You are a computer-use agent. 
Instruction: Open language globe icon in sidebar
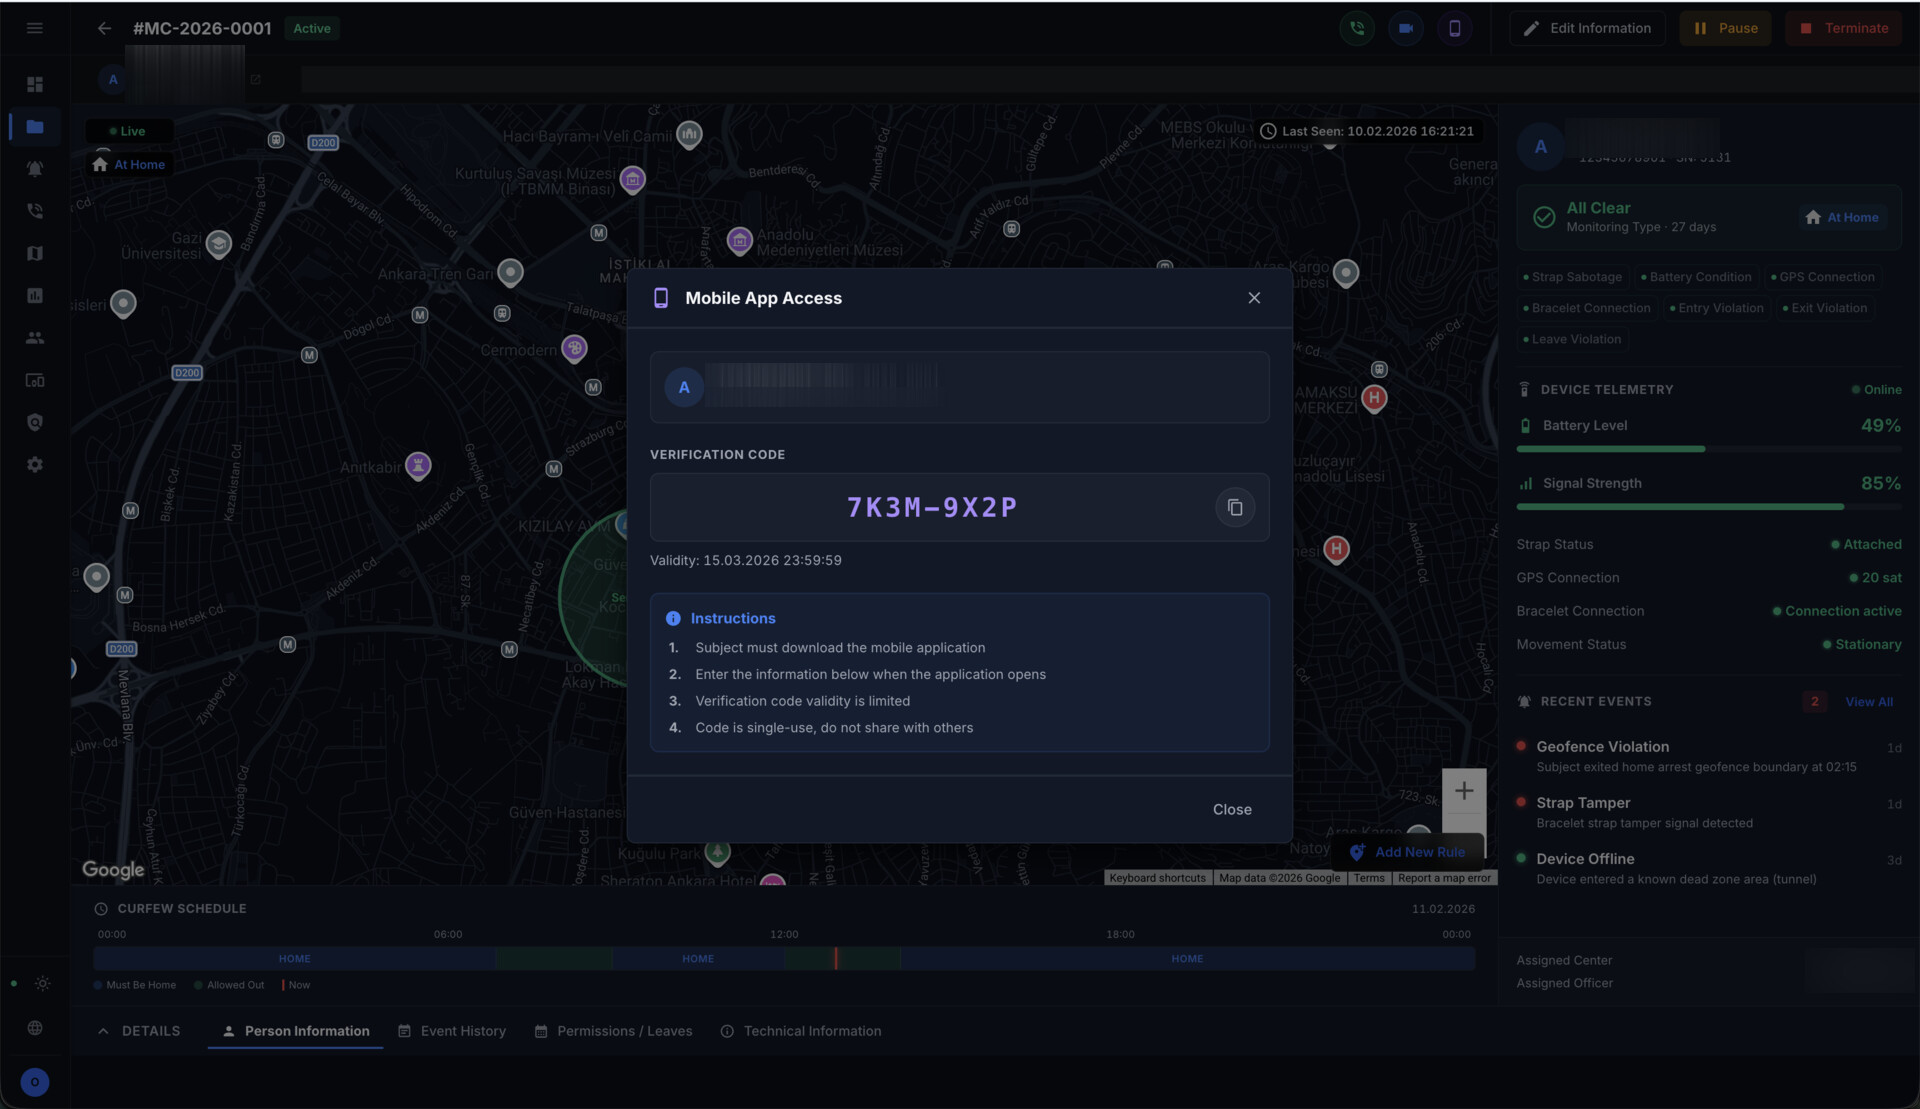coord(35,1028)
